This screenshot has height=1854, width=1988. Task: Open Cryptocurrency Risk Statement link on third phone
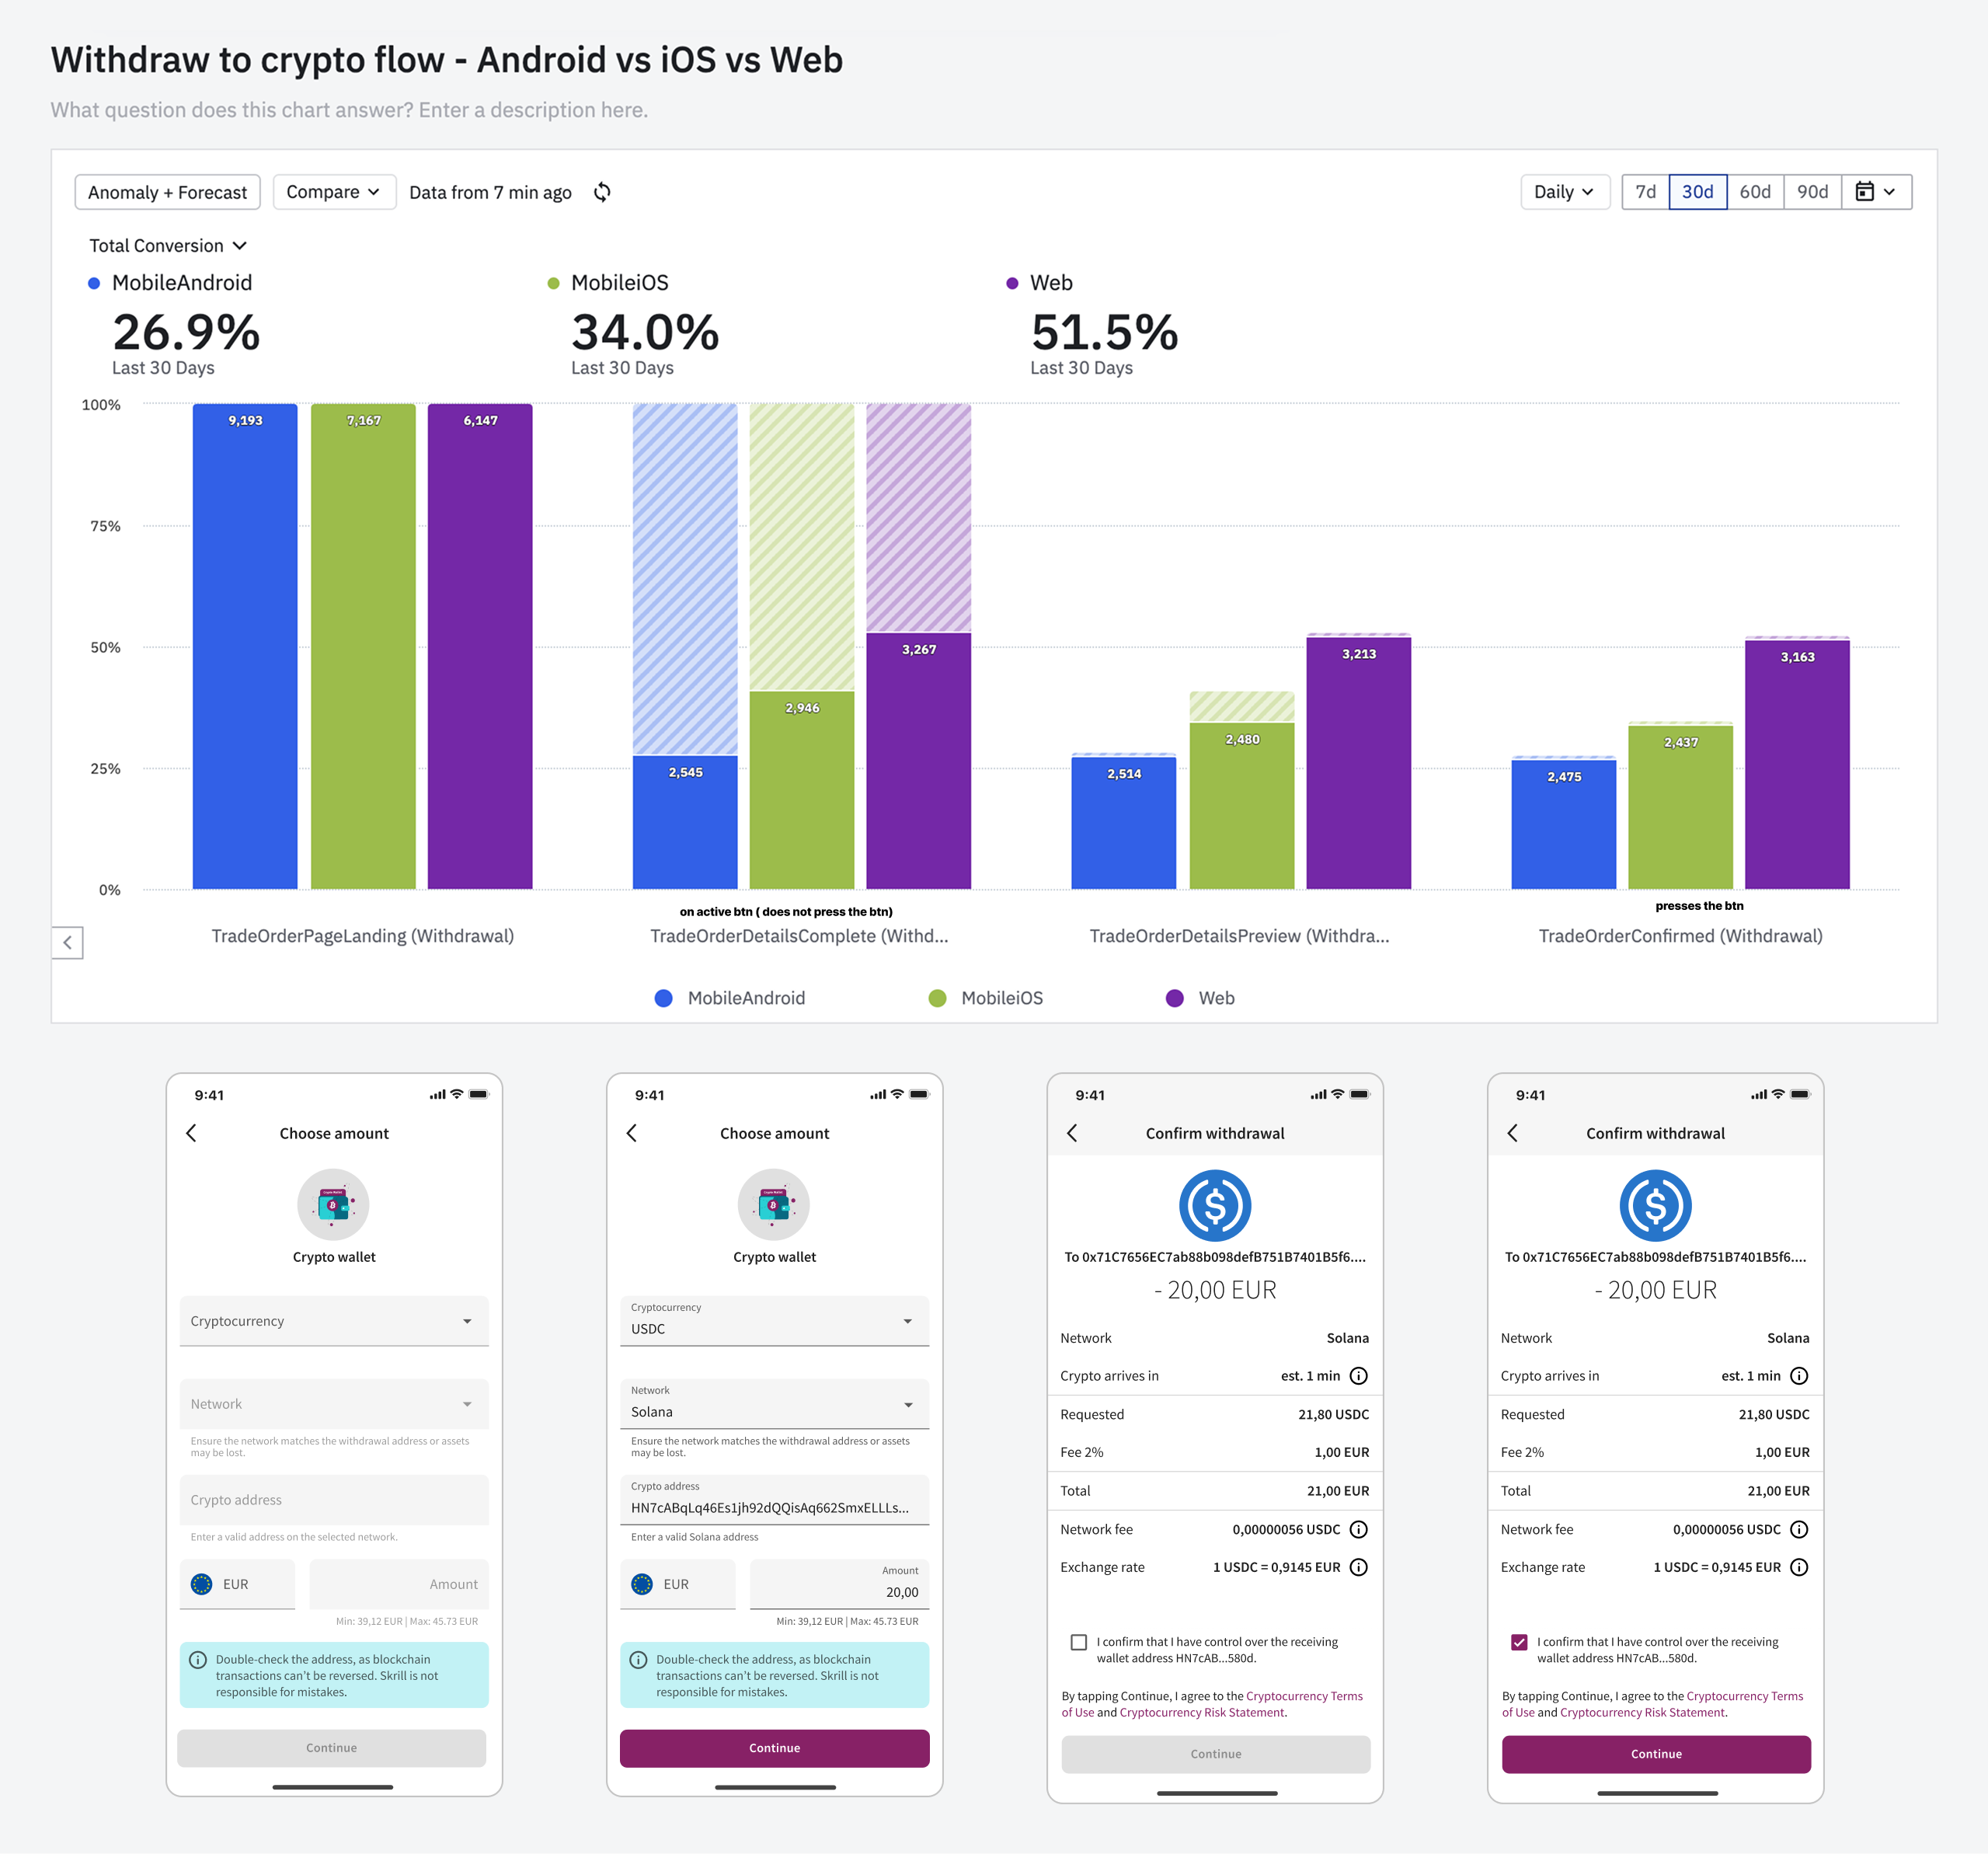click(x=1202, y=1712)
